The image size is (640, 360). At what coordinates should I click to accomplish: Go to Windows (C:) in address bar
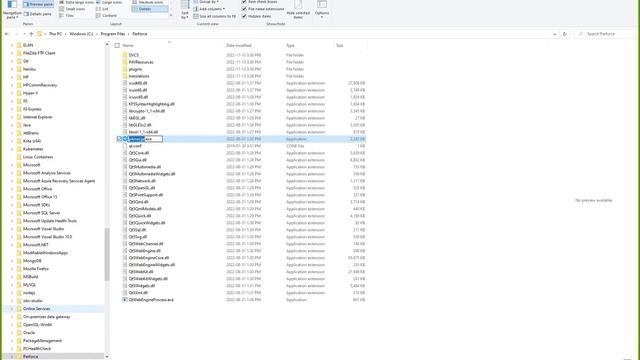pyautogui.click(x=81, y=34)
